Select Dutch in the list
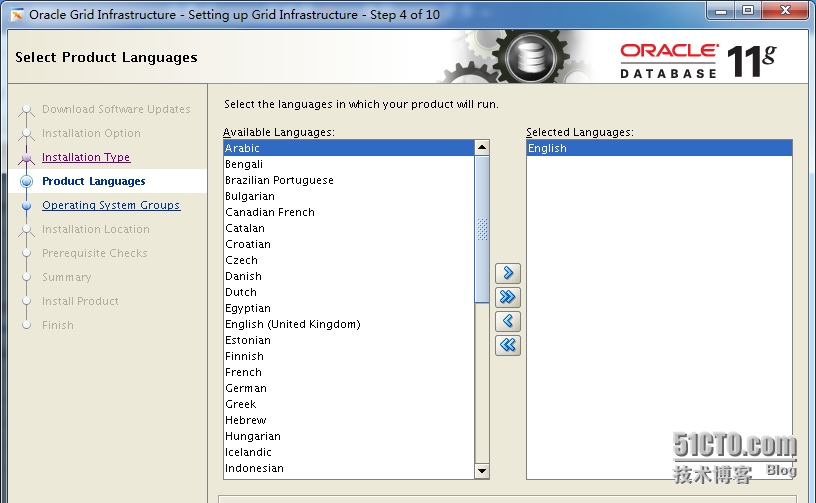 pyautogui.click(x=349, y=292)
